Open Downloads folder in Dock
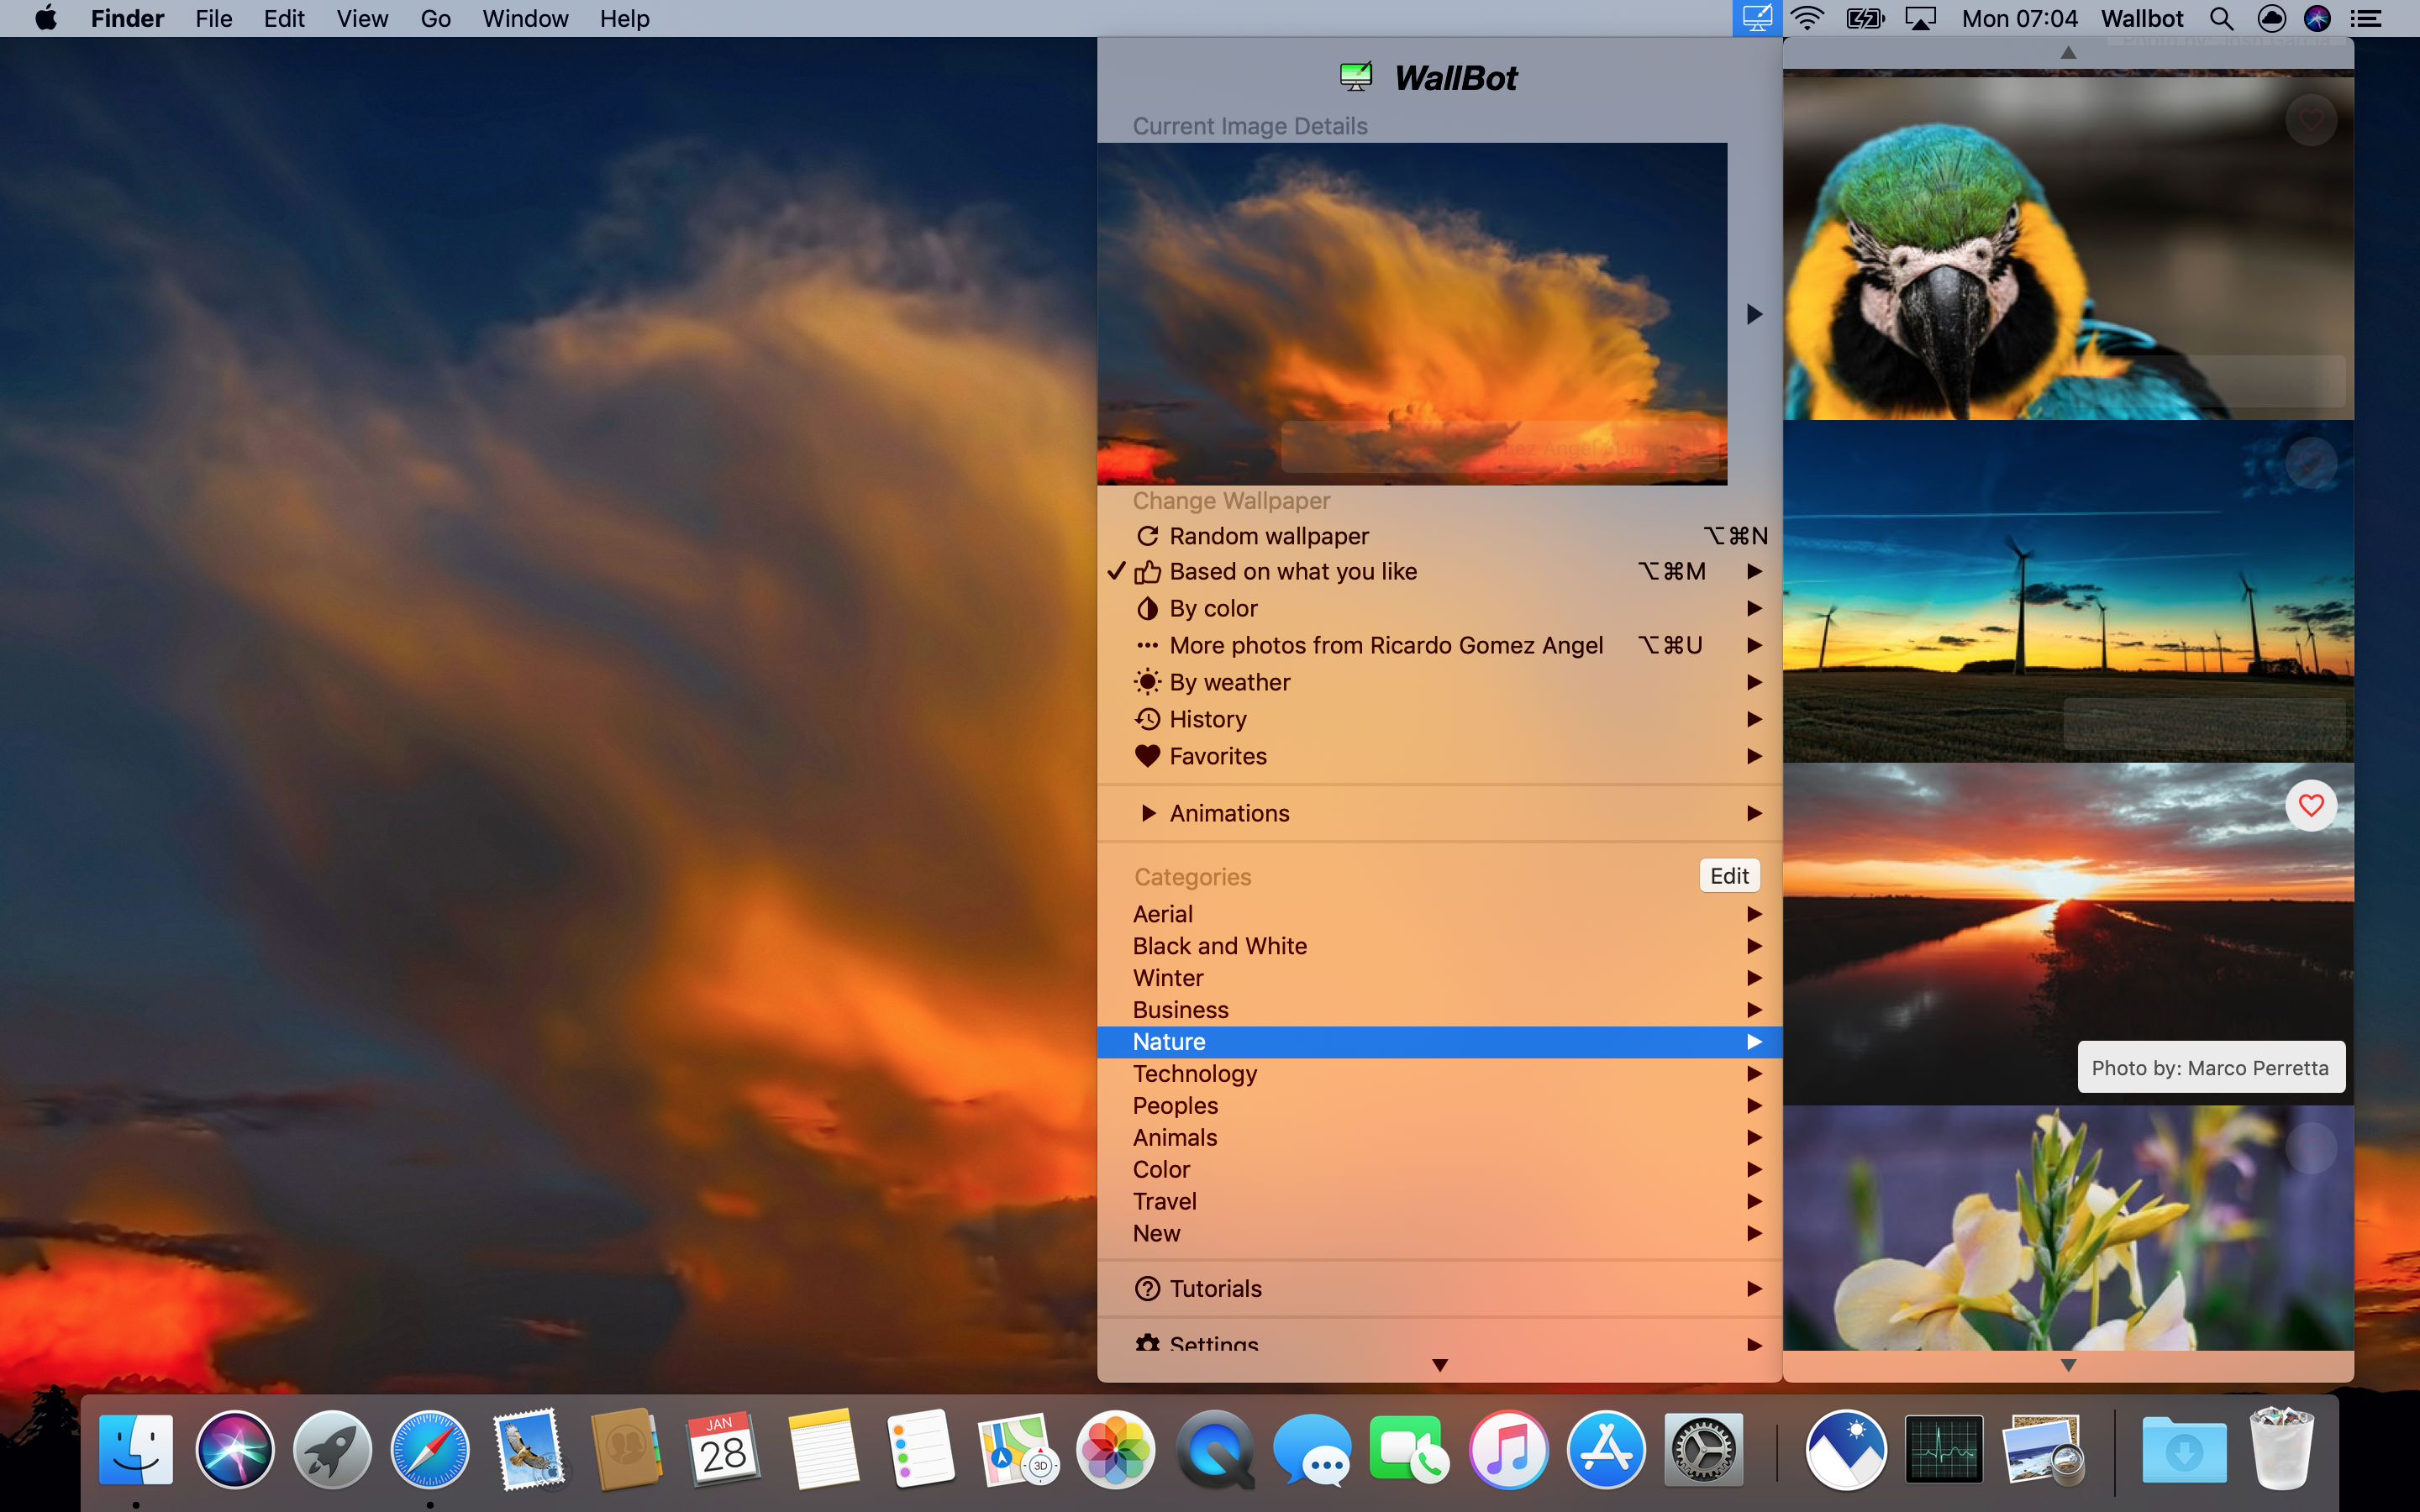Screen dimensions: 2420x1512 pos(2184,1449)
